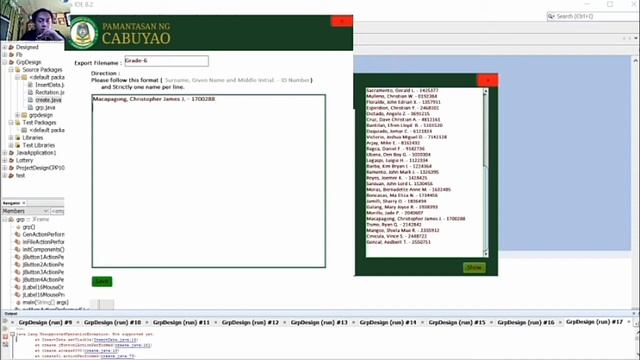Click the Lottery project icon
The width and height of the screenshot is (640, 360).
[x=11, y=160]
